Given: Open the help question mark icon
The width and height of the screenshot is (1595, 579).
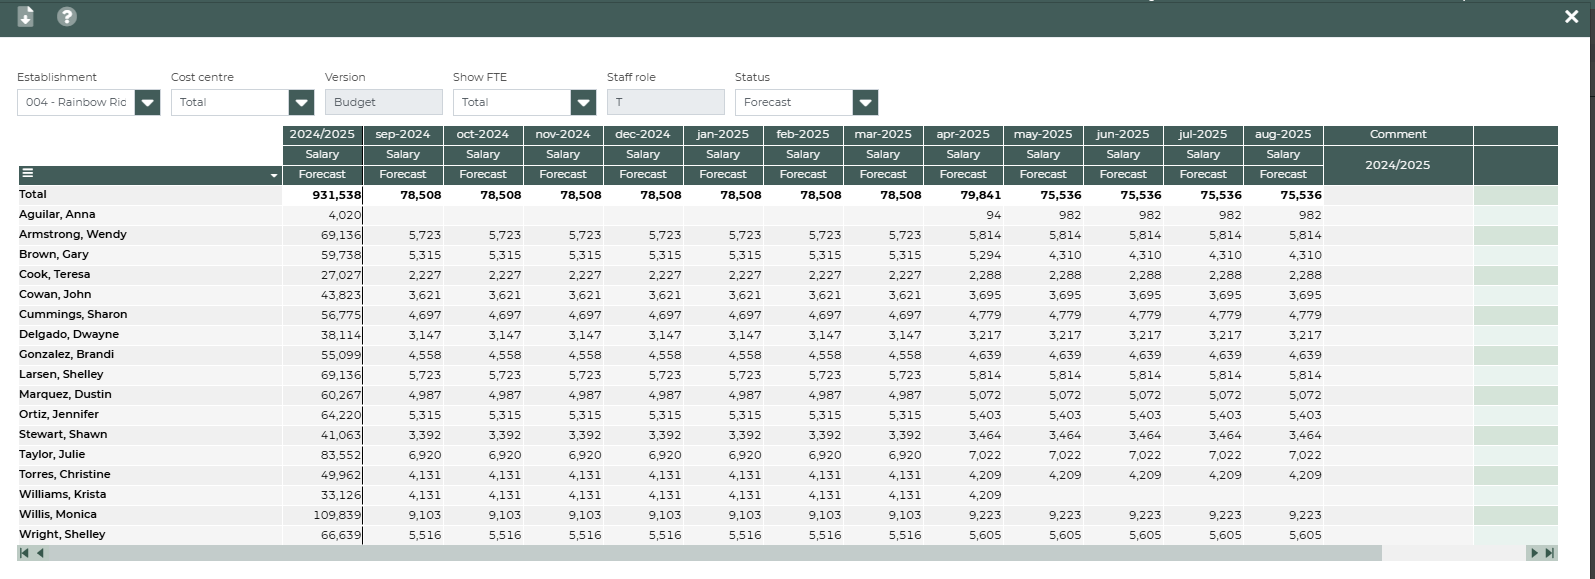Looking at the screenshot, I should click(67, 17).
